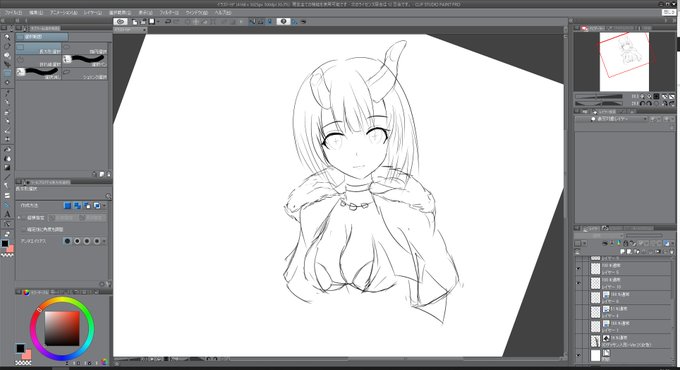Open the Filter menu
The width and height of the screenshot is (680, 370).
(x=169, y=13)
